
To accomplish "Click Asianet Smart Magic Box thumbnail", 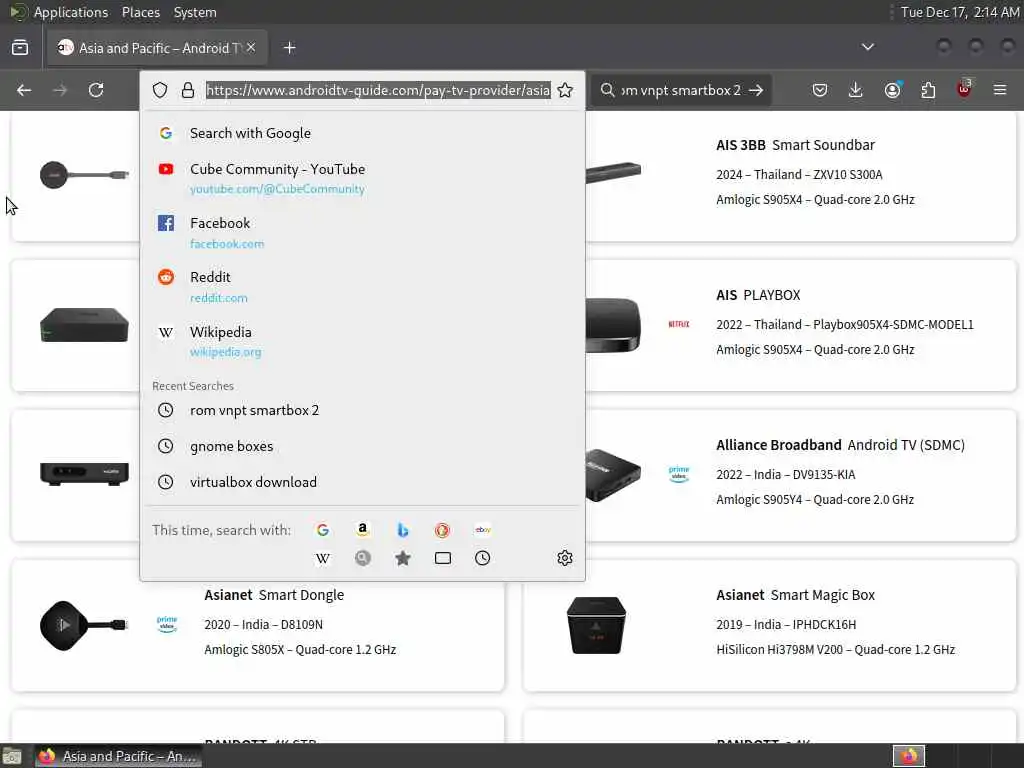I will [596, 625].
